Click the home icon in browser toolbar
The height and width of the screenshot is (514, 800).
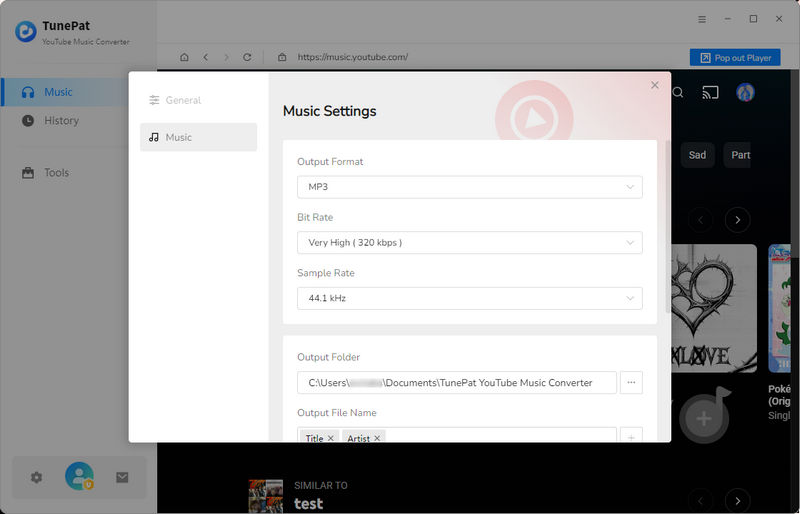184,58
